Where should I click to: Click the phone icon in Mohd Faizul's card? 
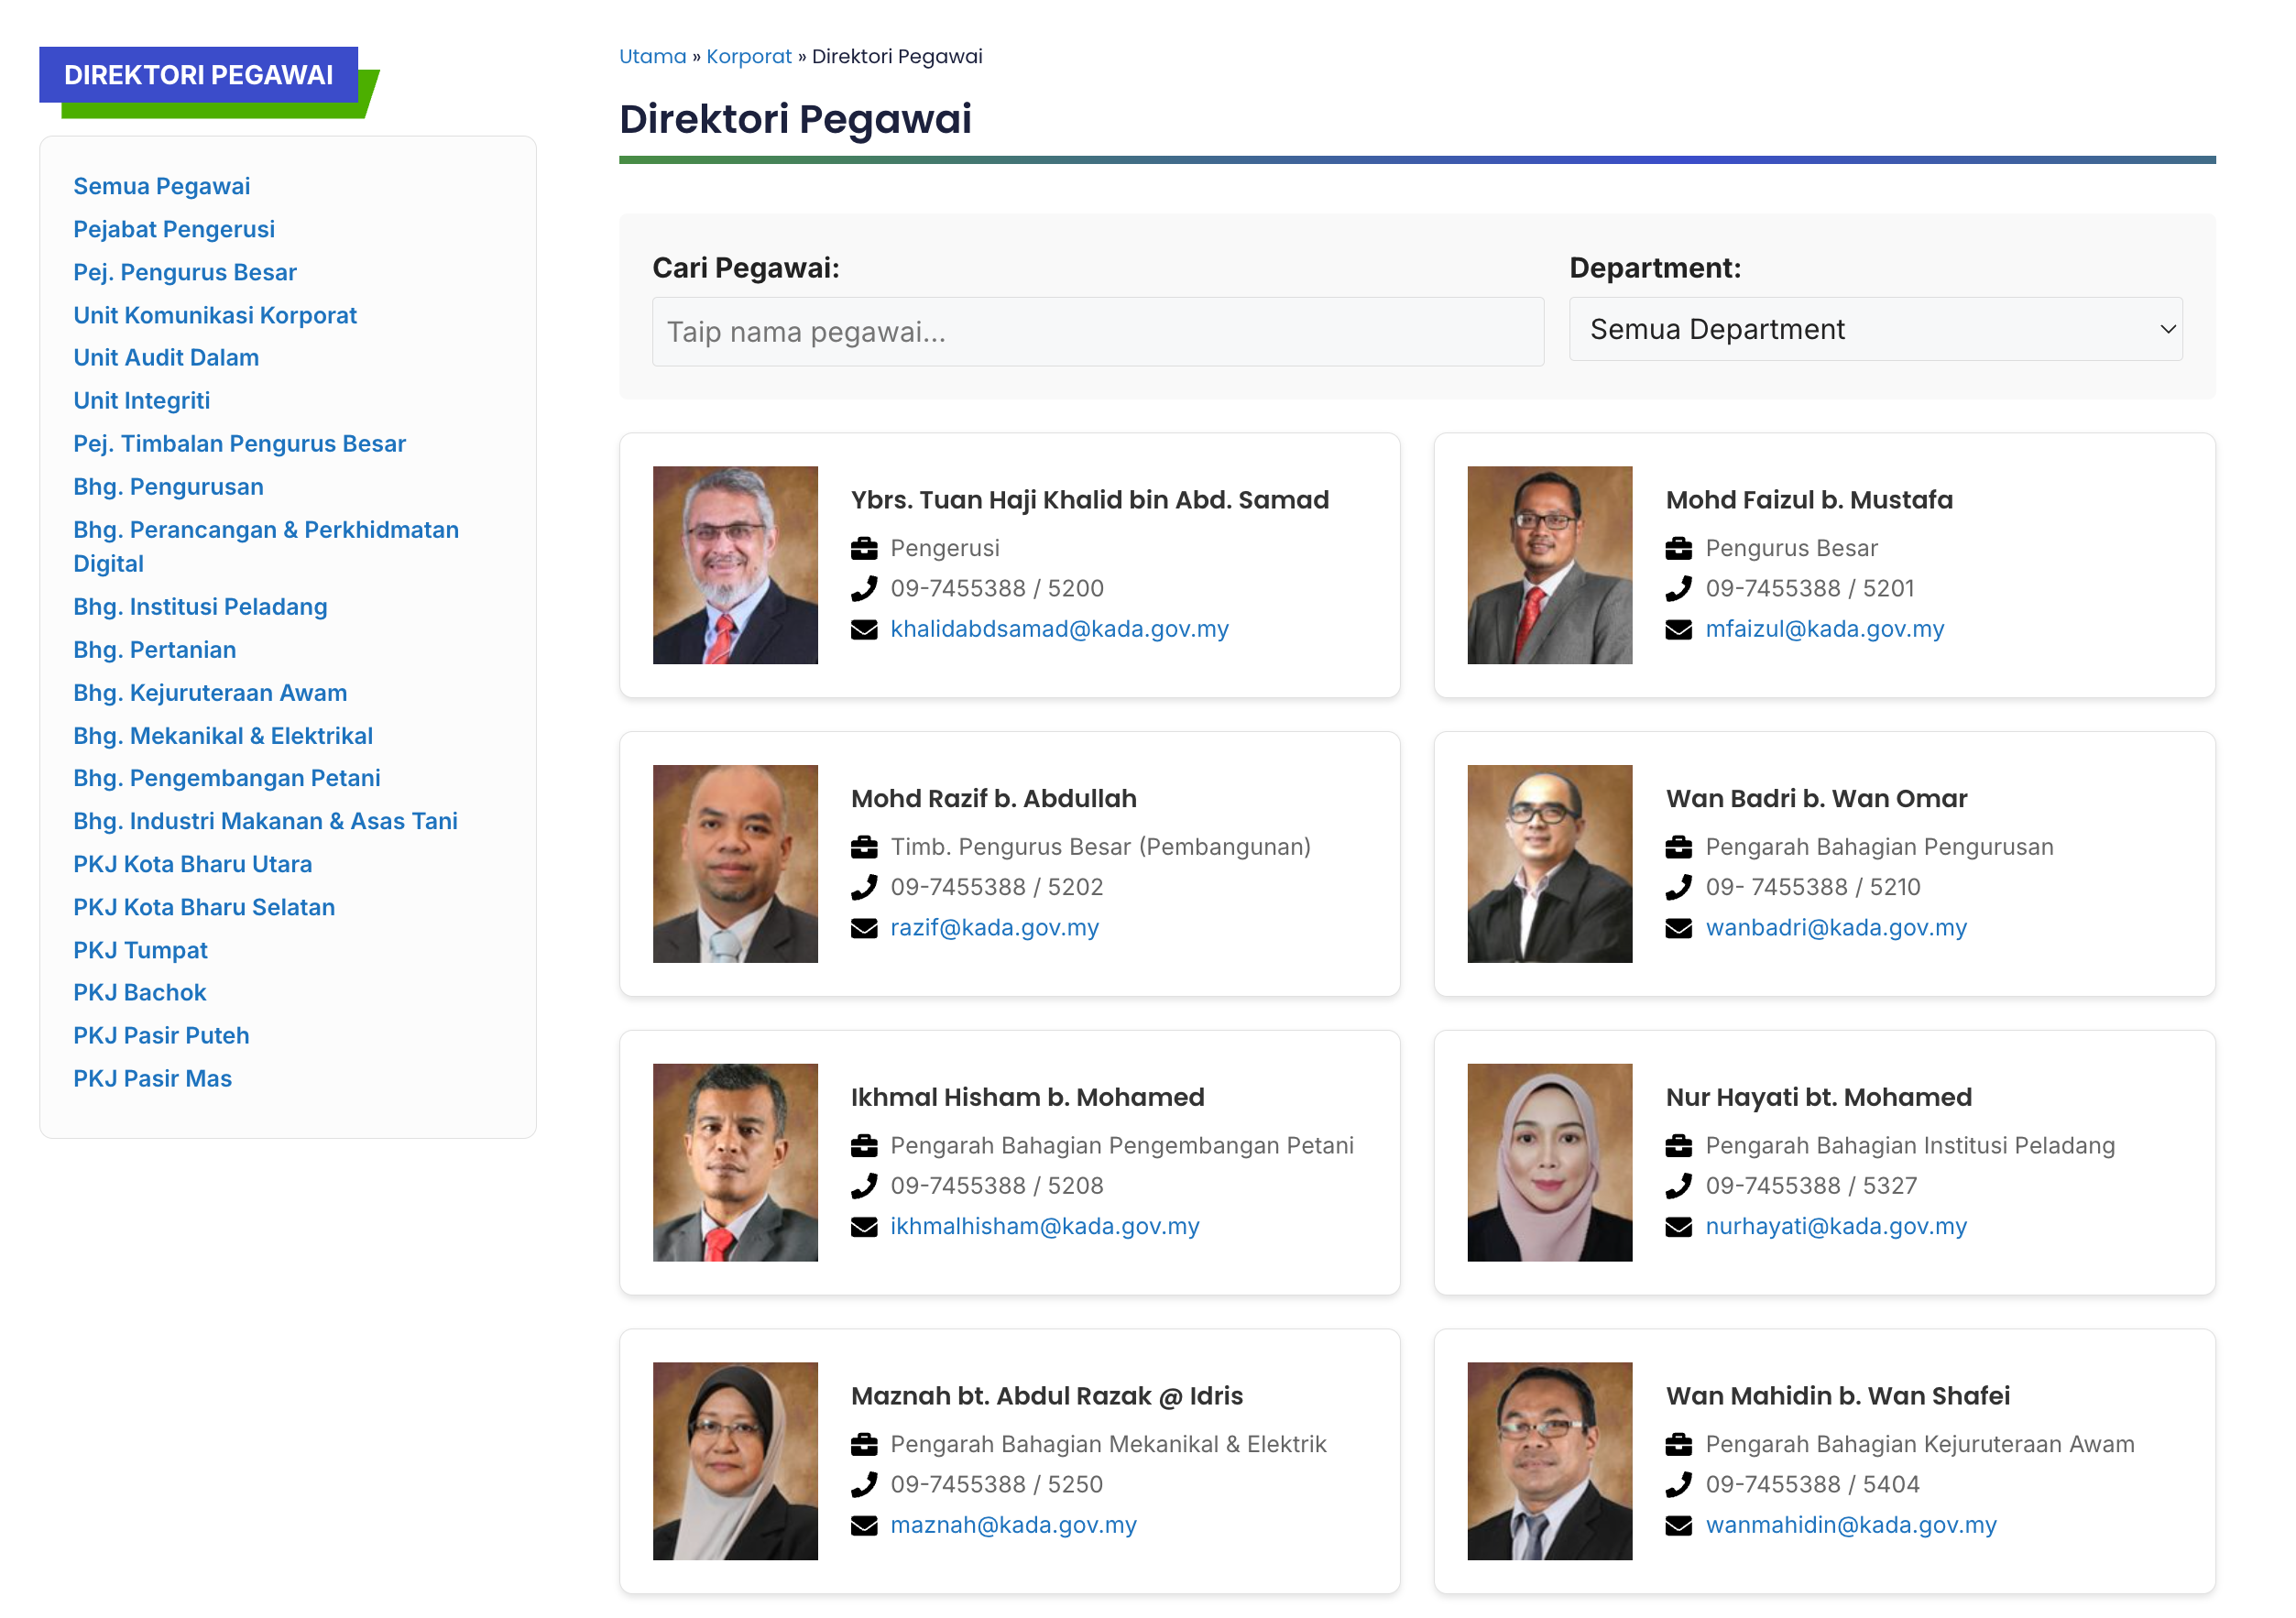click(x=1678, y=588)
